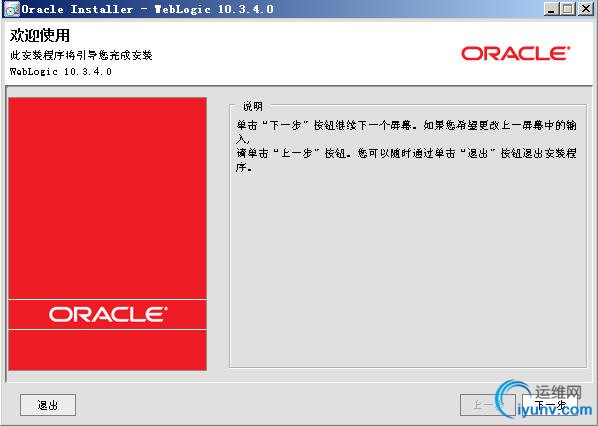Click the installer icon in title bar

(11, 9)
